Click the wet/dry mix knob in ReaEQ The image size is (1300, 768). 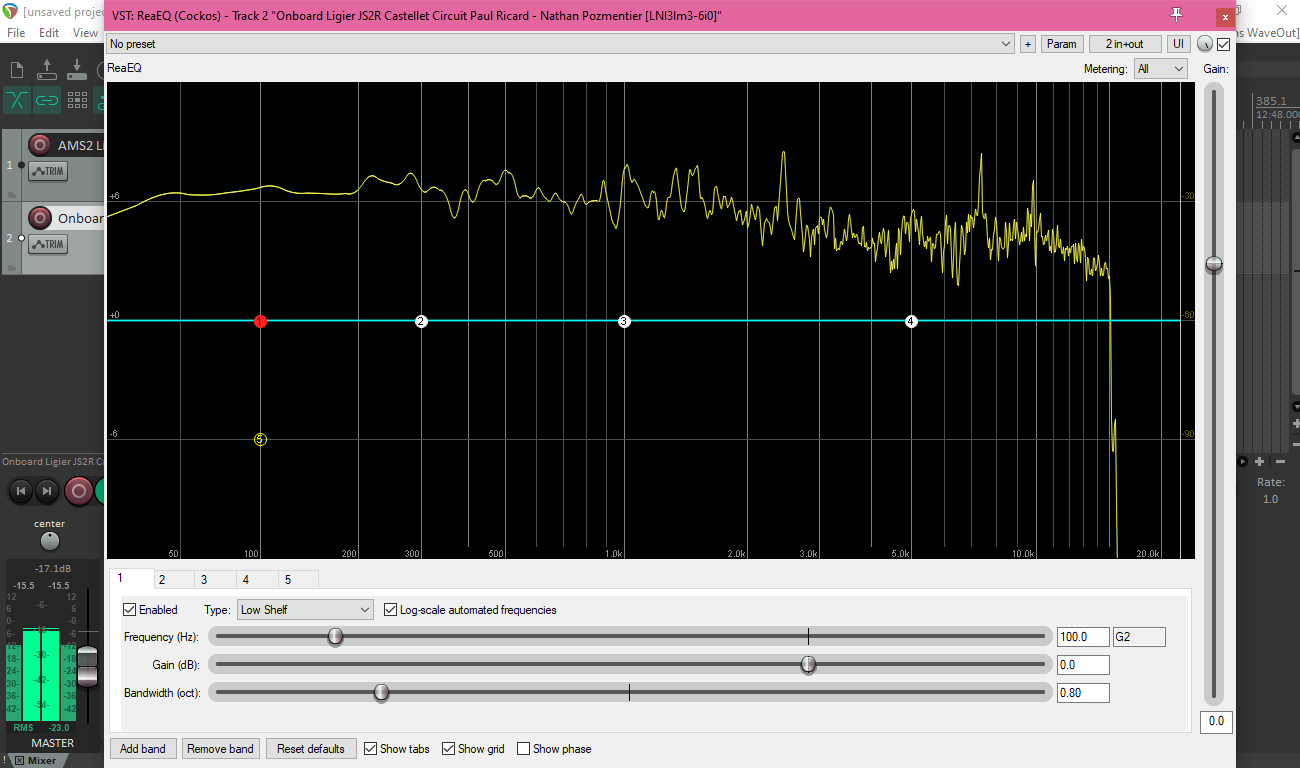click(x=1205, y=44)
